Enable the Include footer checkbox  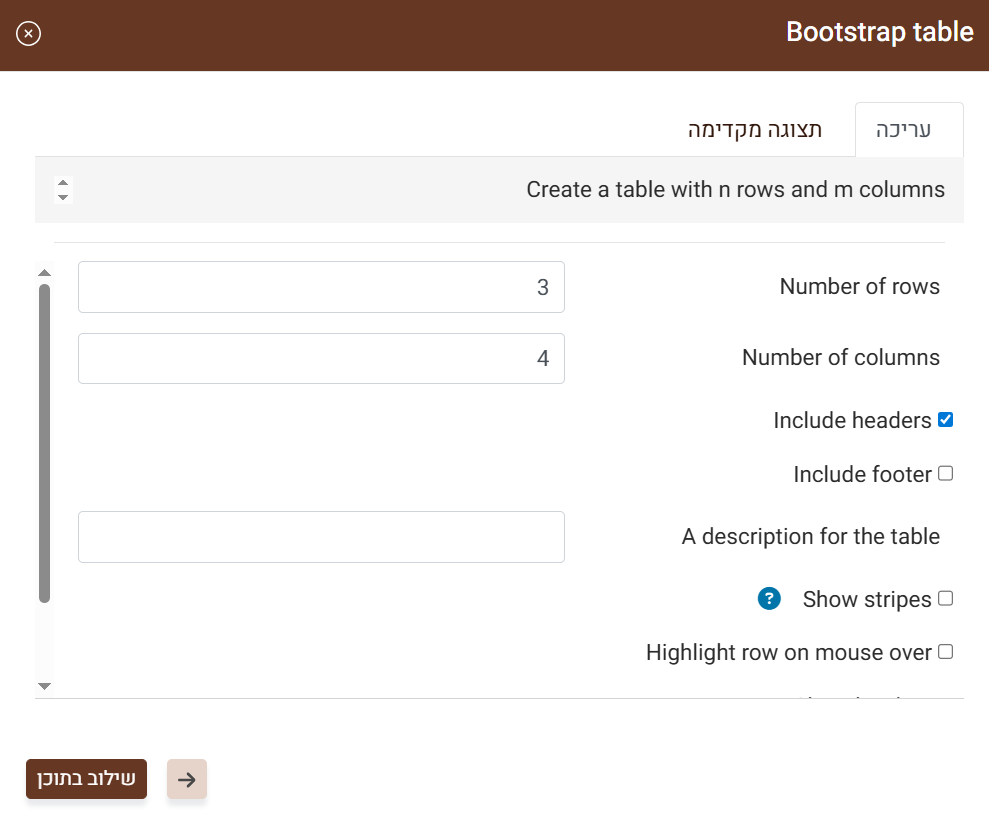[945, 474]
